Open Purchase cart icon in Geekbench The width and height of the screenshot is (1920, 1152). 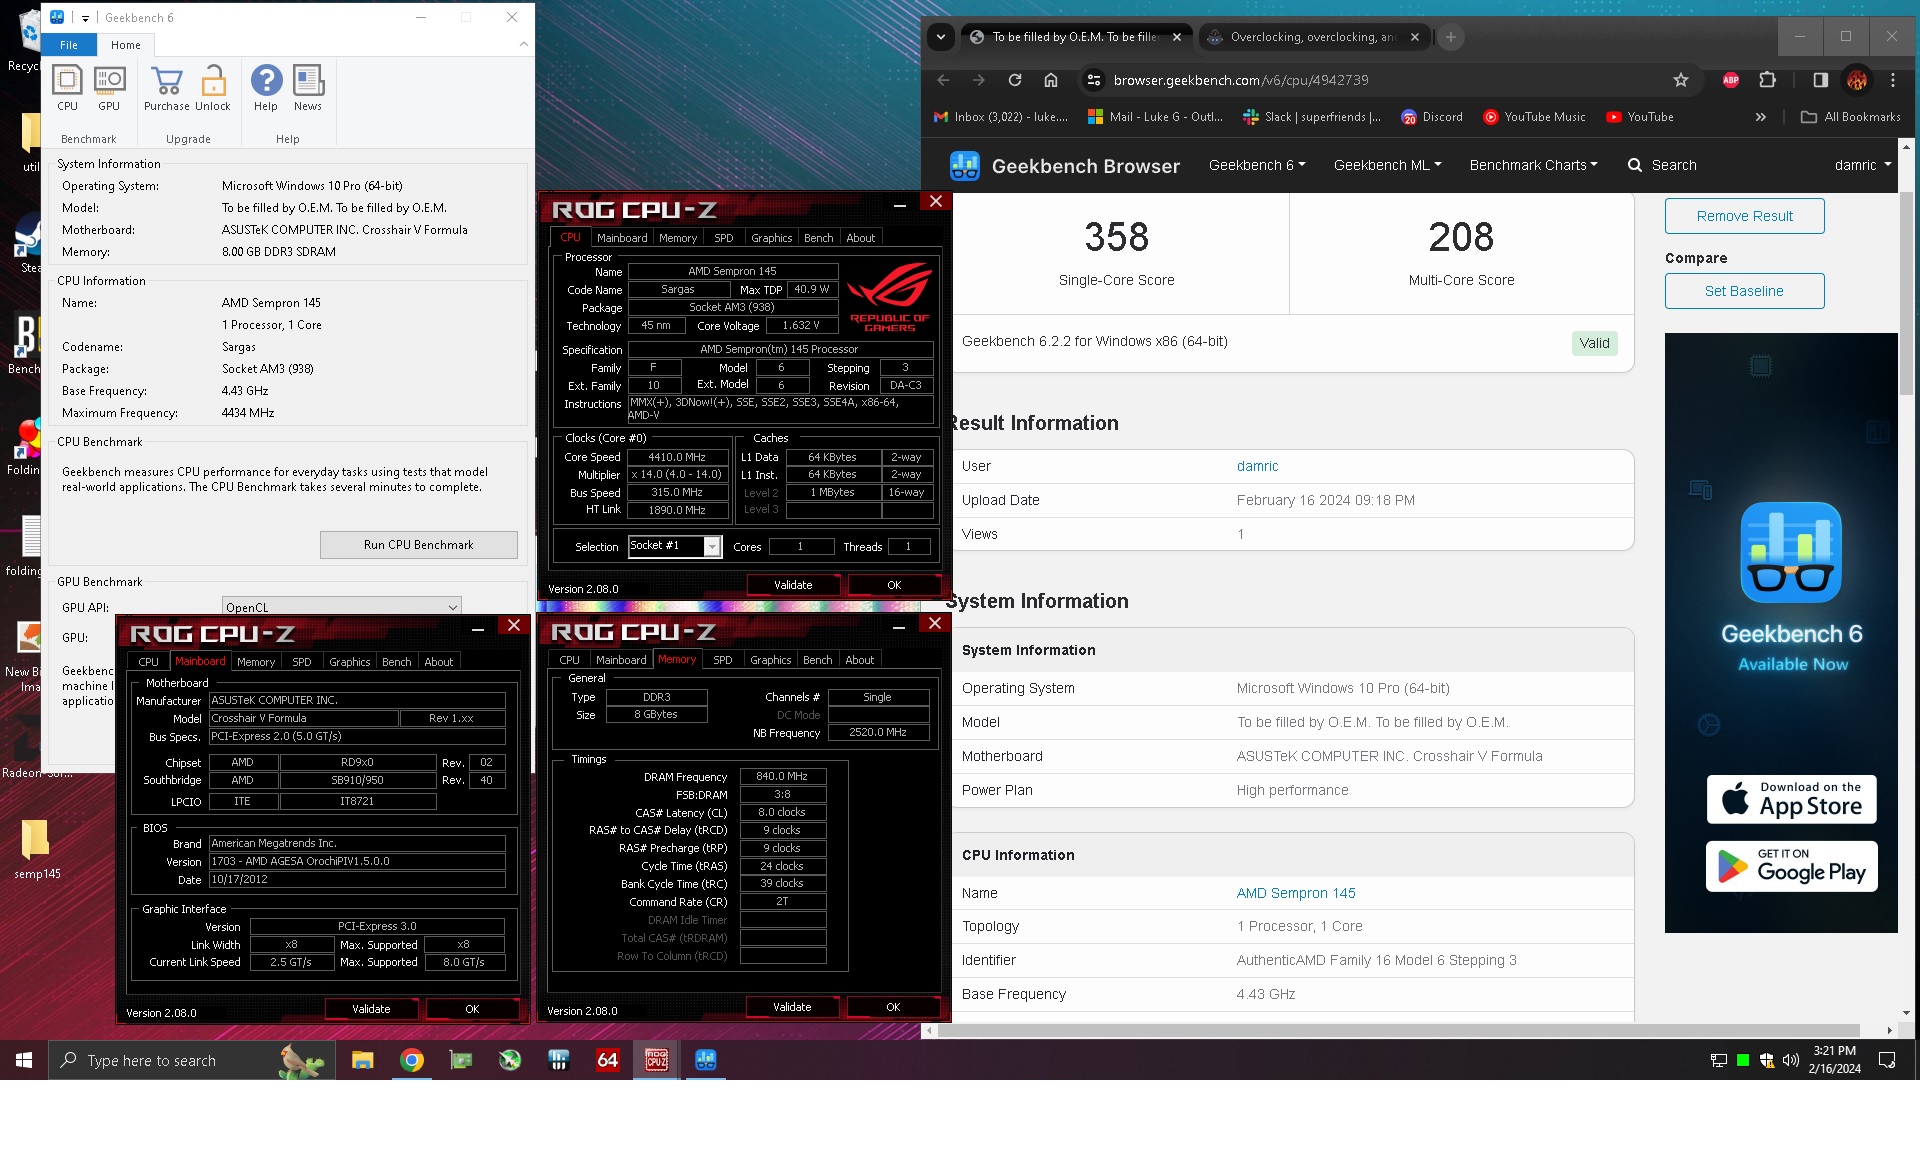(166, 88)
